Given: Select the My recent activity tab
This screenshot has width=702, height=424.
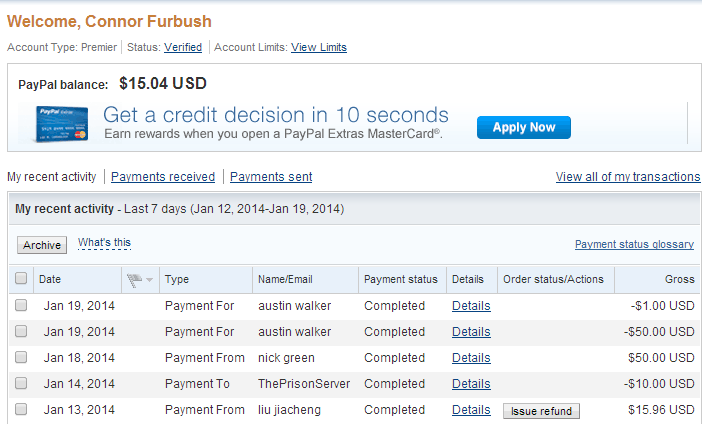Looking at the screenshot, I should tap(52, 177).
